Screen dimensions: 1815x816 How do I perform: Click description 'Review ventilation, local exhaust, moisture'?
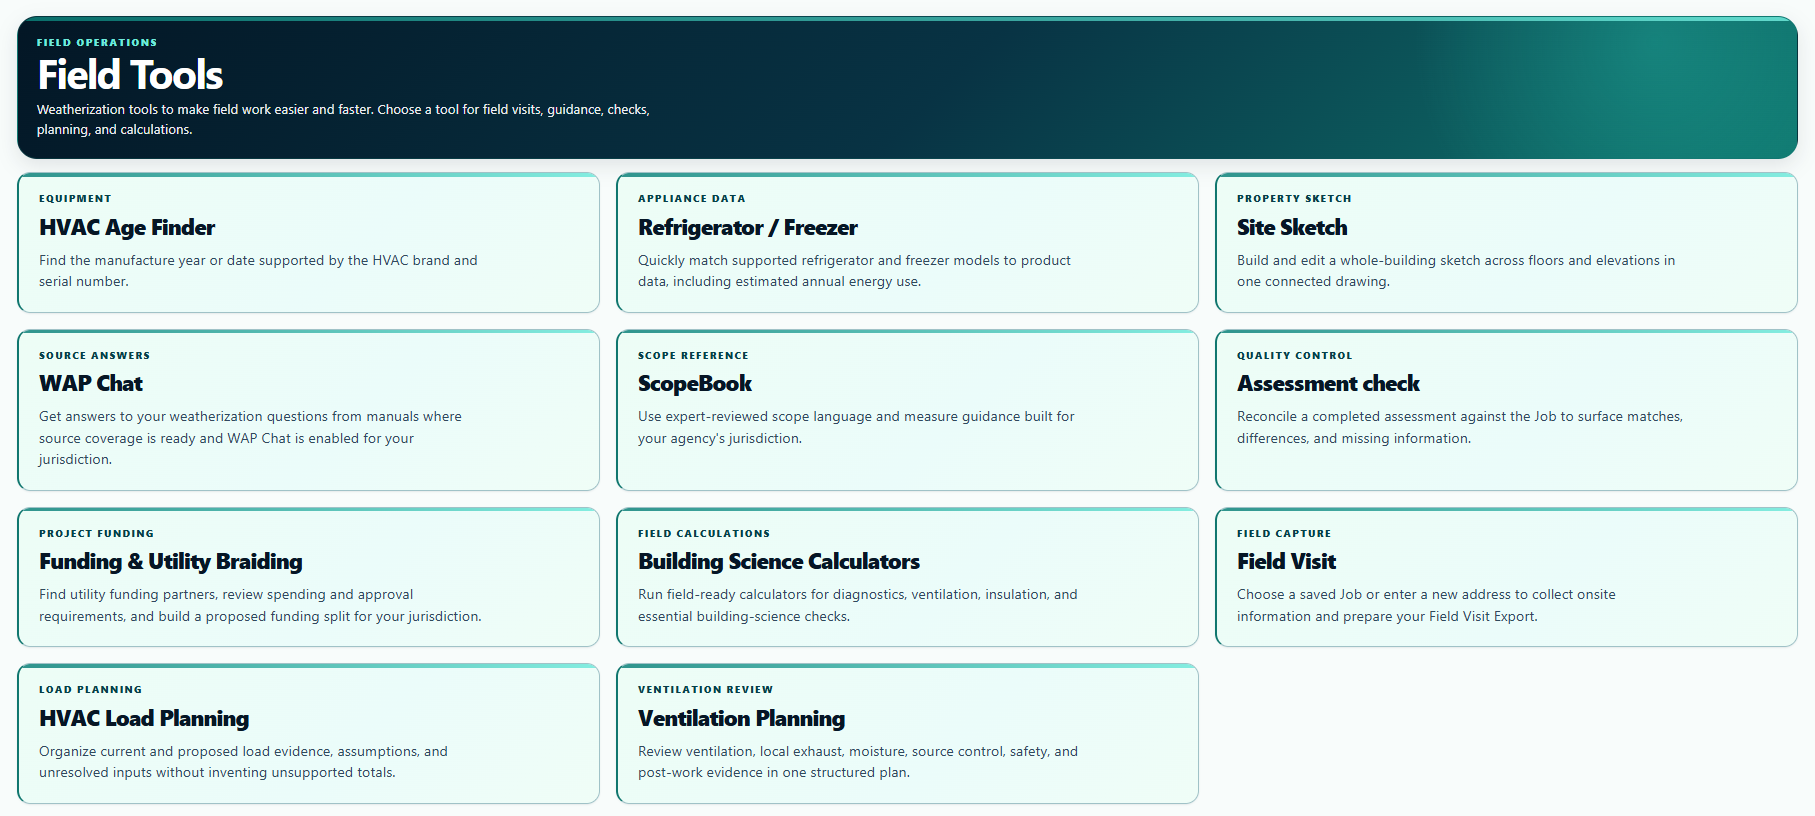pyautogui.click(x=858, y=762)
